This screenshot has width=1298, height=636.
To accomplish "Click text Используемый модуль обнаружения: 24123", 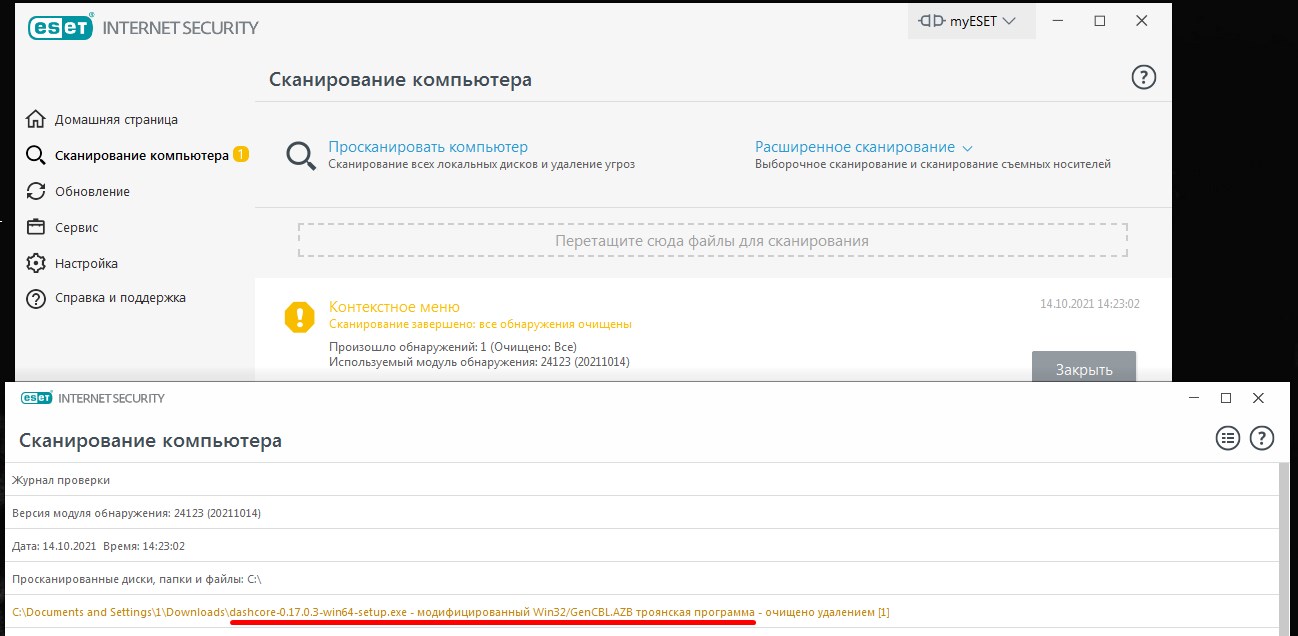I will [479, 362].
